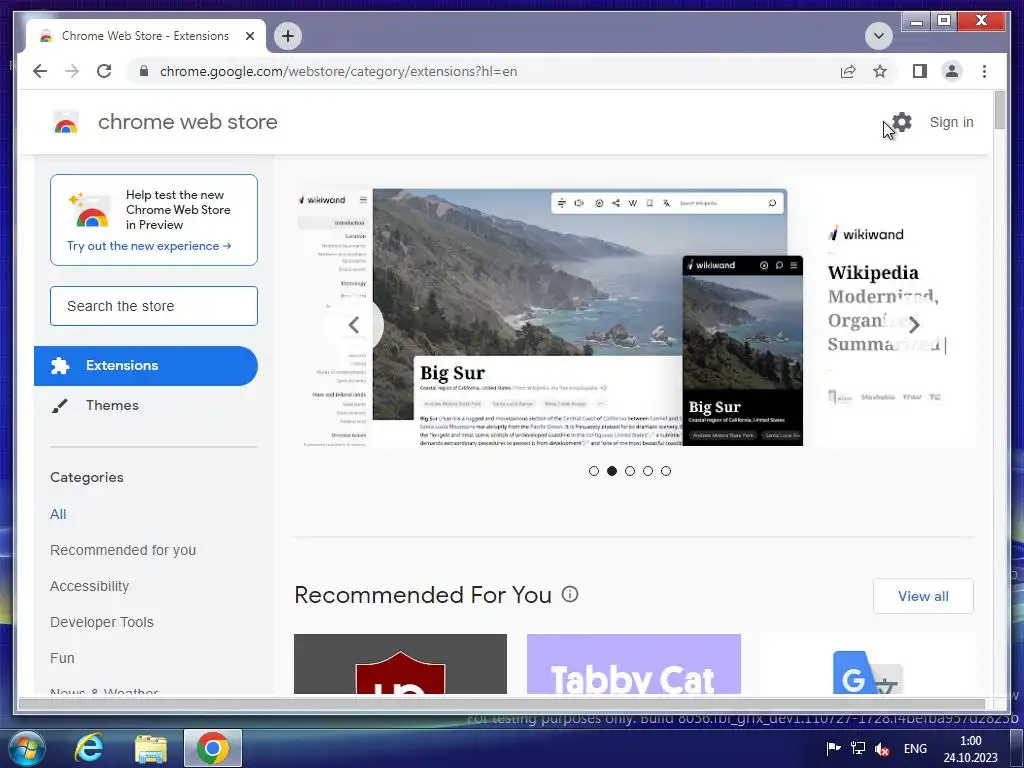Go to previous carousel slide
Image resolution: width=1024 pixels, height=768 pixels.
pyautogui.click(x=354, y=325)
